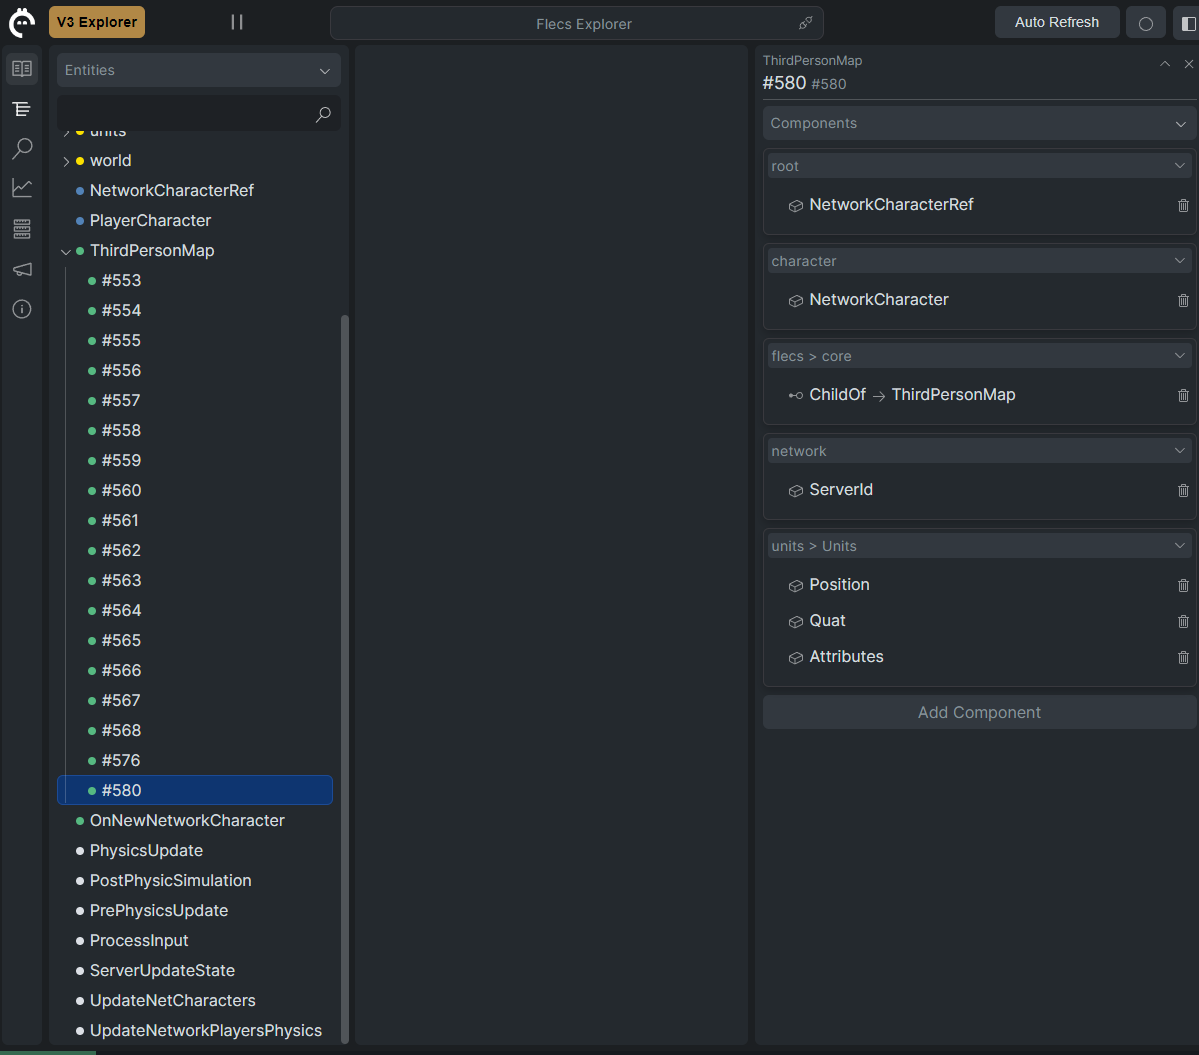Click the entity search input field

[x=185, y=114]
